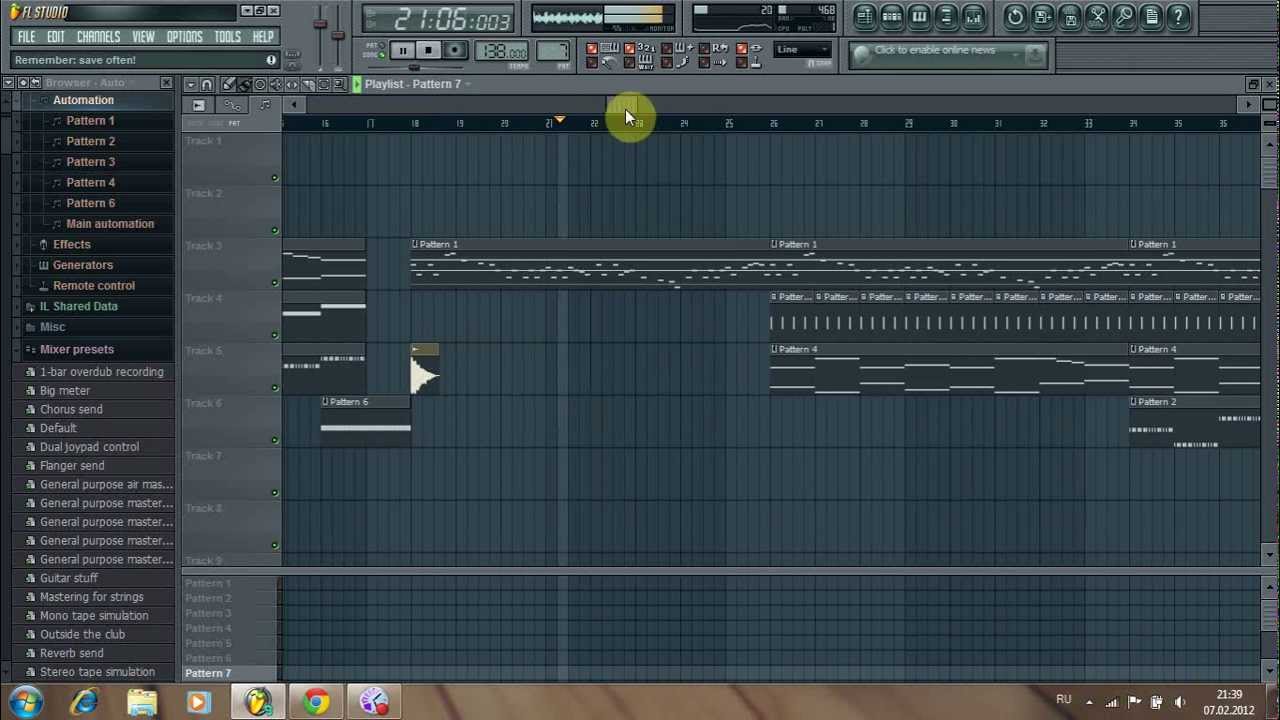Open the FILE menu
Screen dimensions: 1280x720
pyautogui.click(x=27, y=37)
